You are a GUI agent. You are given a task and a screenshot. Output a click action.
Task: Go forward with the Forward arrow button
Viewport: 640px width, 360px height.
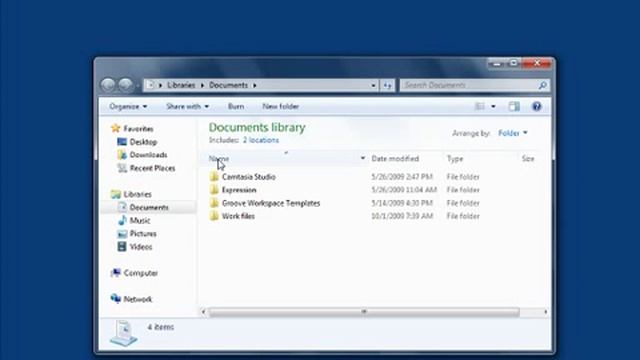pos(126,85)
